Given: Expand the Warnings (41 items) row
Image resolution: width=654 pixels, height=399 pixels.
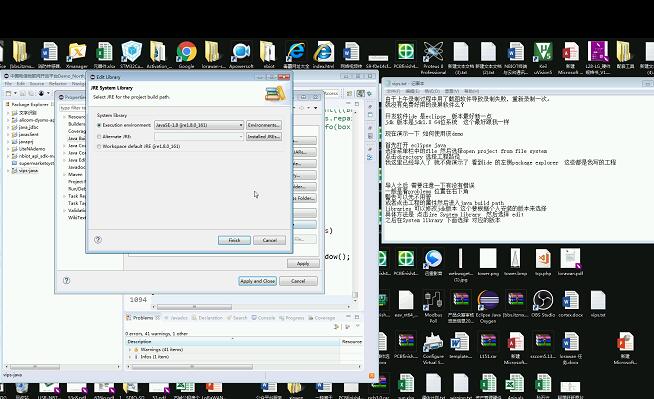Looking at the screenshot, I should 130,349.
